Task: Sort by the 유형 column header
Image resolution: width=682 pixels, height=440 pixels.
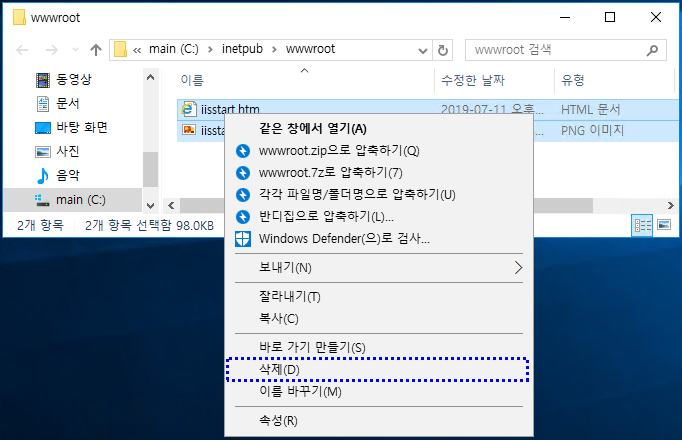Action: 573,80
